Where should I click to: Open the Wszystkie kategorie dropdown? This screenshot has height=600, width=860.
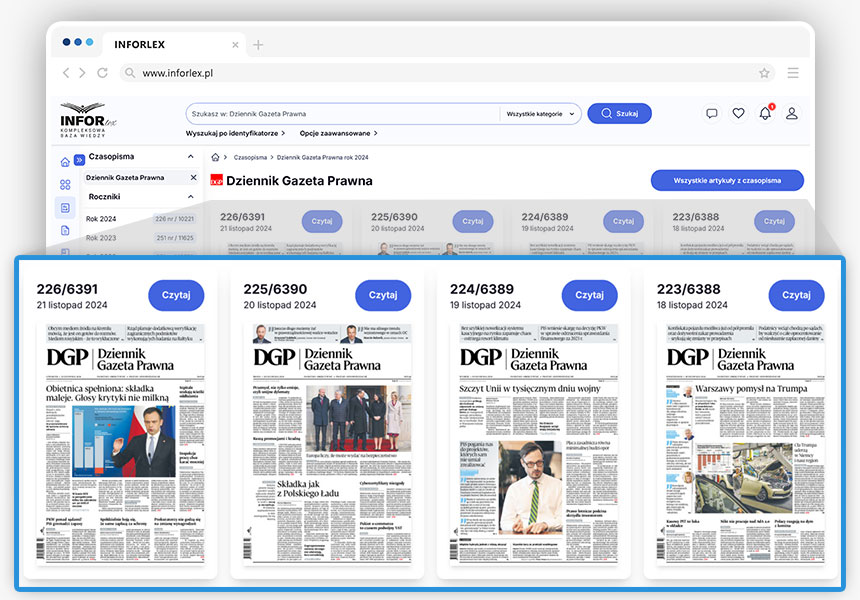(540, 114)
